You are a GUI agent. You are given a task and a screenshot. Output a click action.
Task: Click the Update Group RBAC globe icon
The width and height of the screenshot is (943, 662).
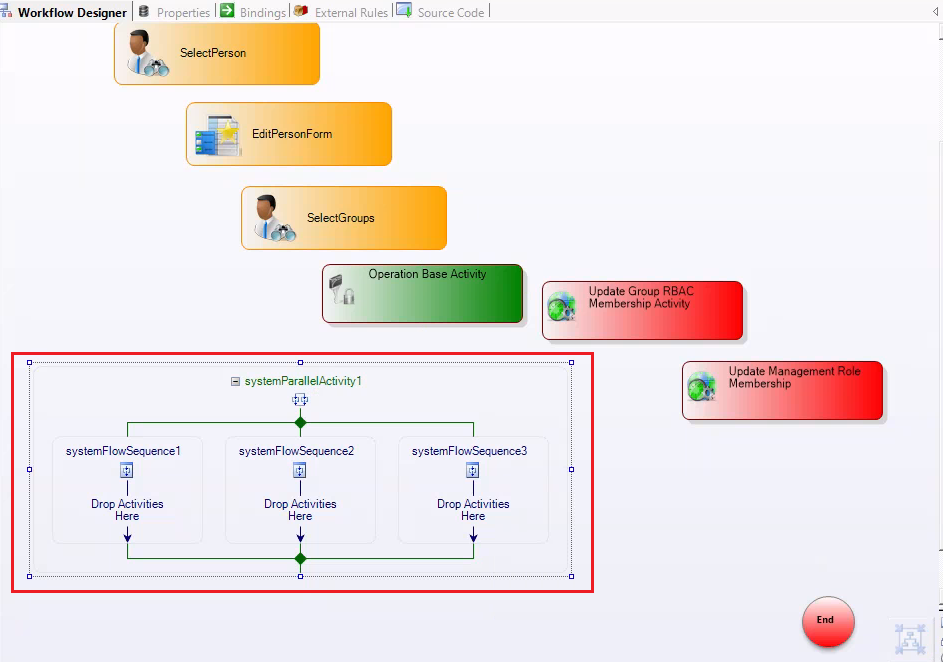tap(562, 307)
